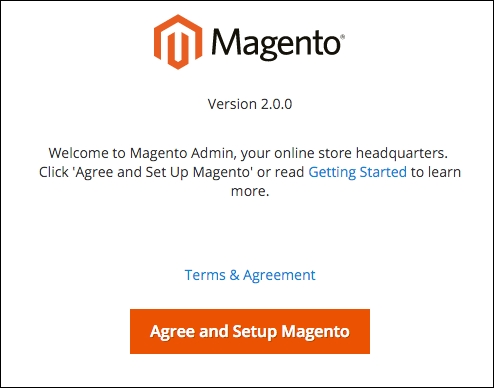Image resolution: width=494 pixels, height=388 pixels.
Task: Click the Magento wordmark text in logo
Action: click(276, 44)
